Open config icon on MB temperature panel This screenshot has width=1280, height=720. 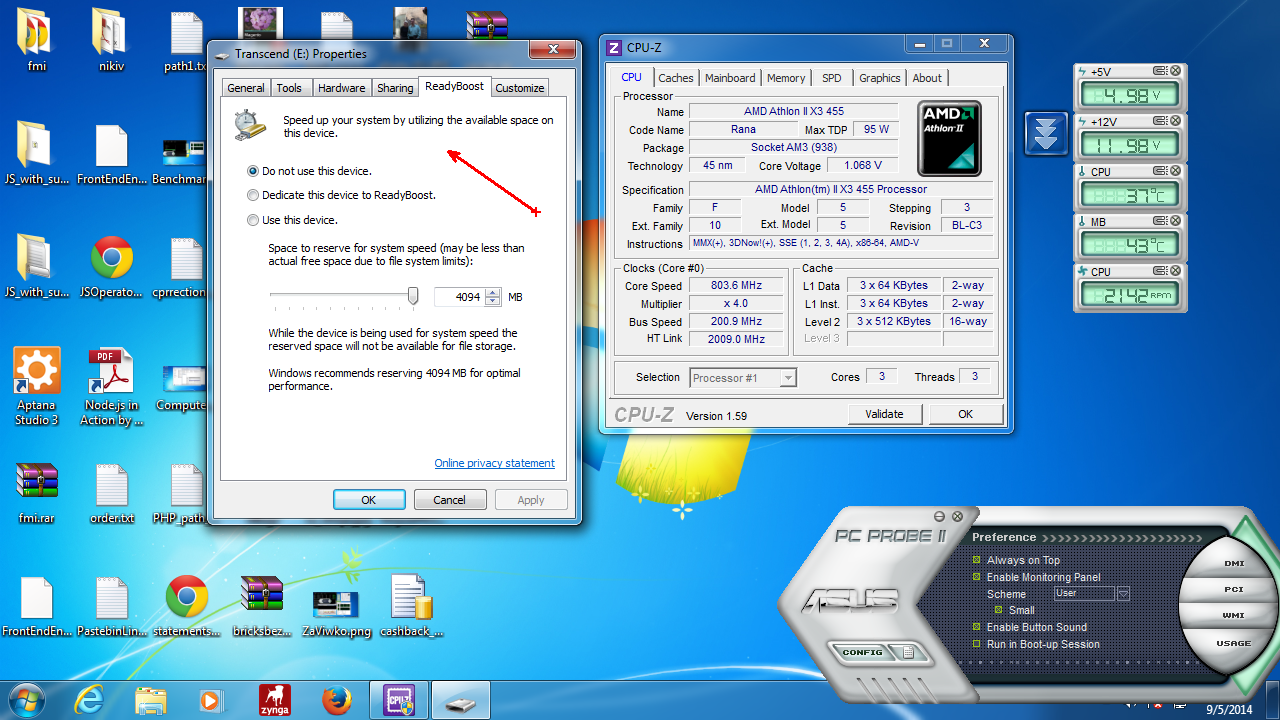(x=1160, y=221)
